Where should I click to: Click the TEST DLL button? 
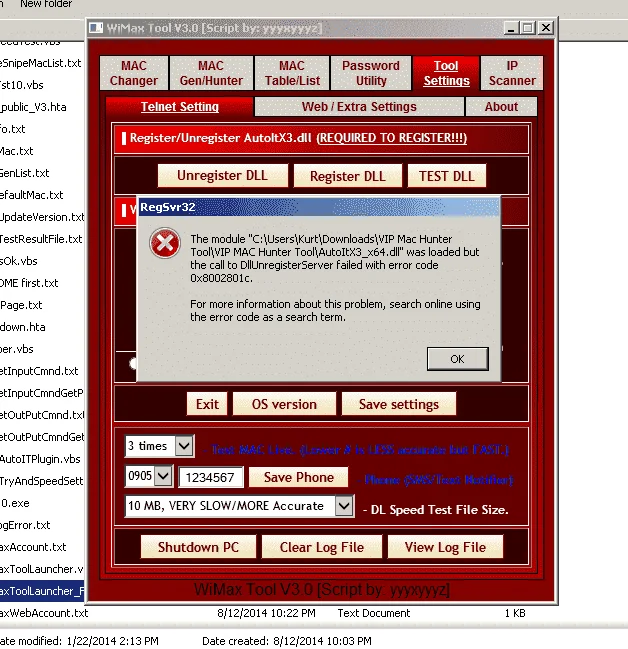pos(446,176)
